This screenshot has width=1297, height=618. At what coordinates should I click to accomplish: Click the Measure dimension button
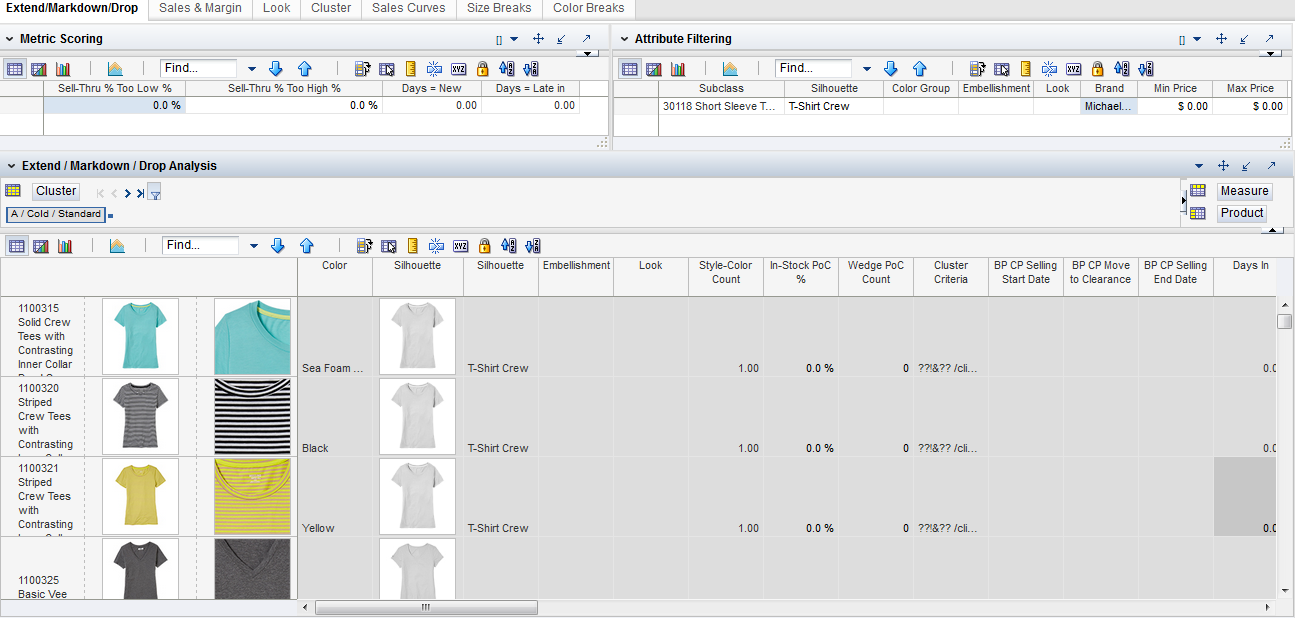tap(1243, 191)
